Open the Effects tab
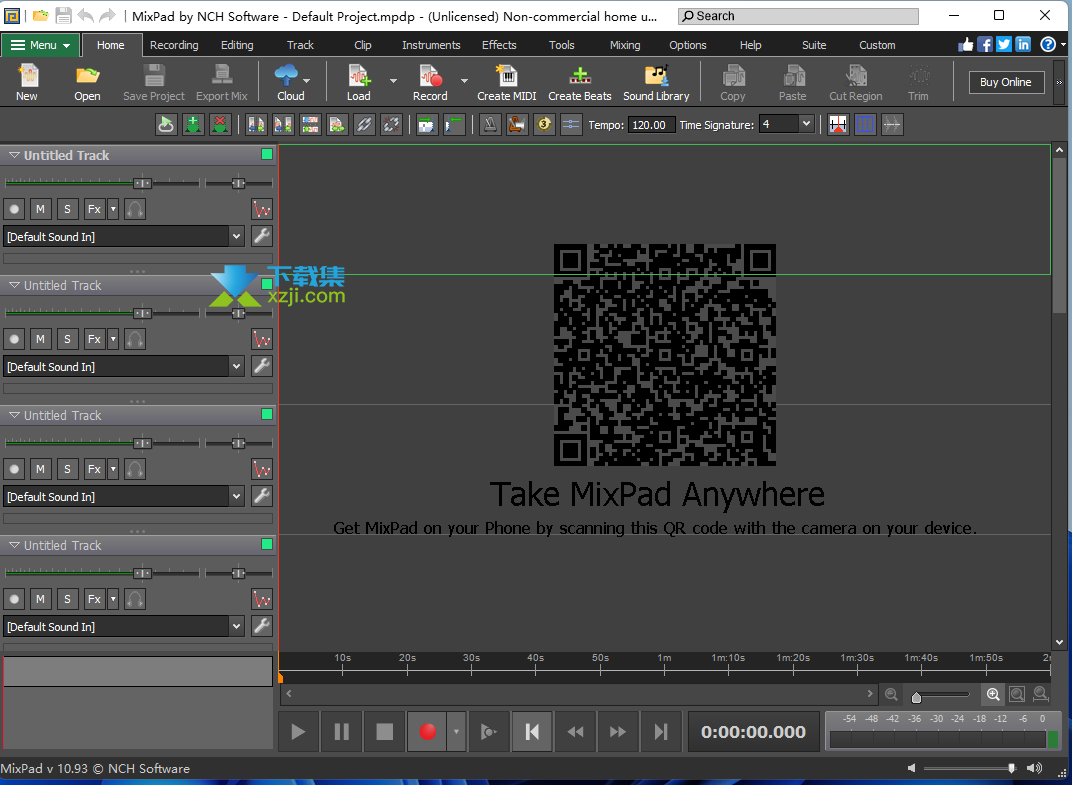Screen dimensions: 1072x785 [499, 45]
